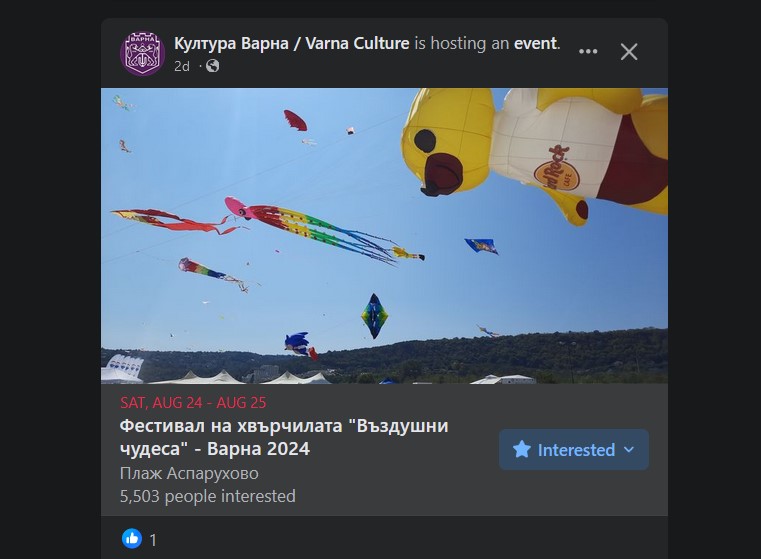Click the blue thumbs-up reaction icon
The height and width of the screenshot is (559, 761).
pyautogui.click(x=132, y=539)
